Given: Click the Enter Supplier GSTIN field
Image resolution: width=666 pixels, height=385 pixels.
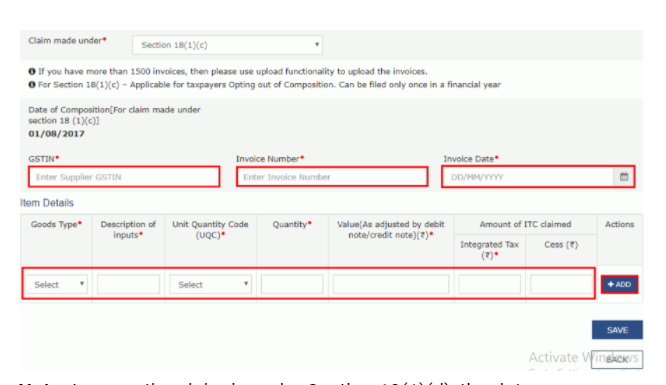Looking at the screenshot, I should click(x=124, y=177).
